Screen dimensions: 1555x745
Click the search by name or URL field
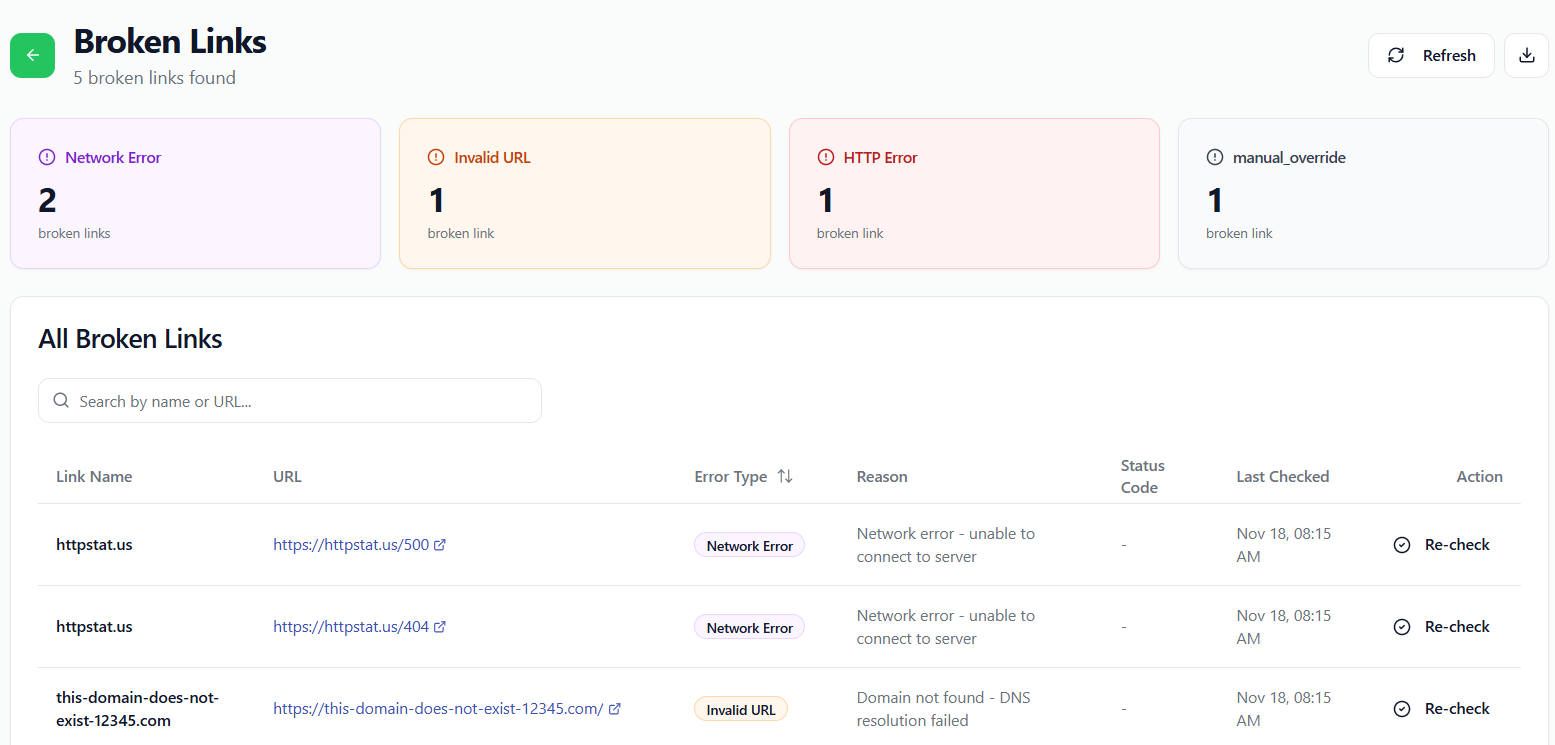coord(290,400)
